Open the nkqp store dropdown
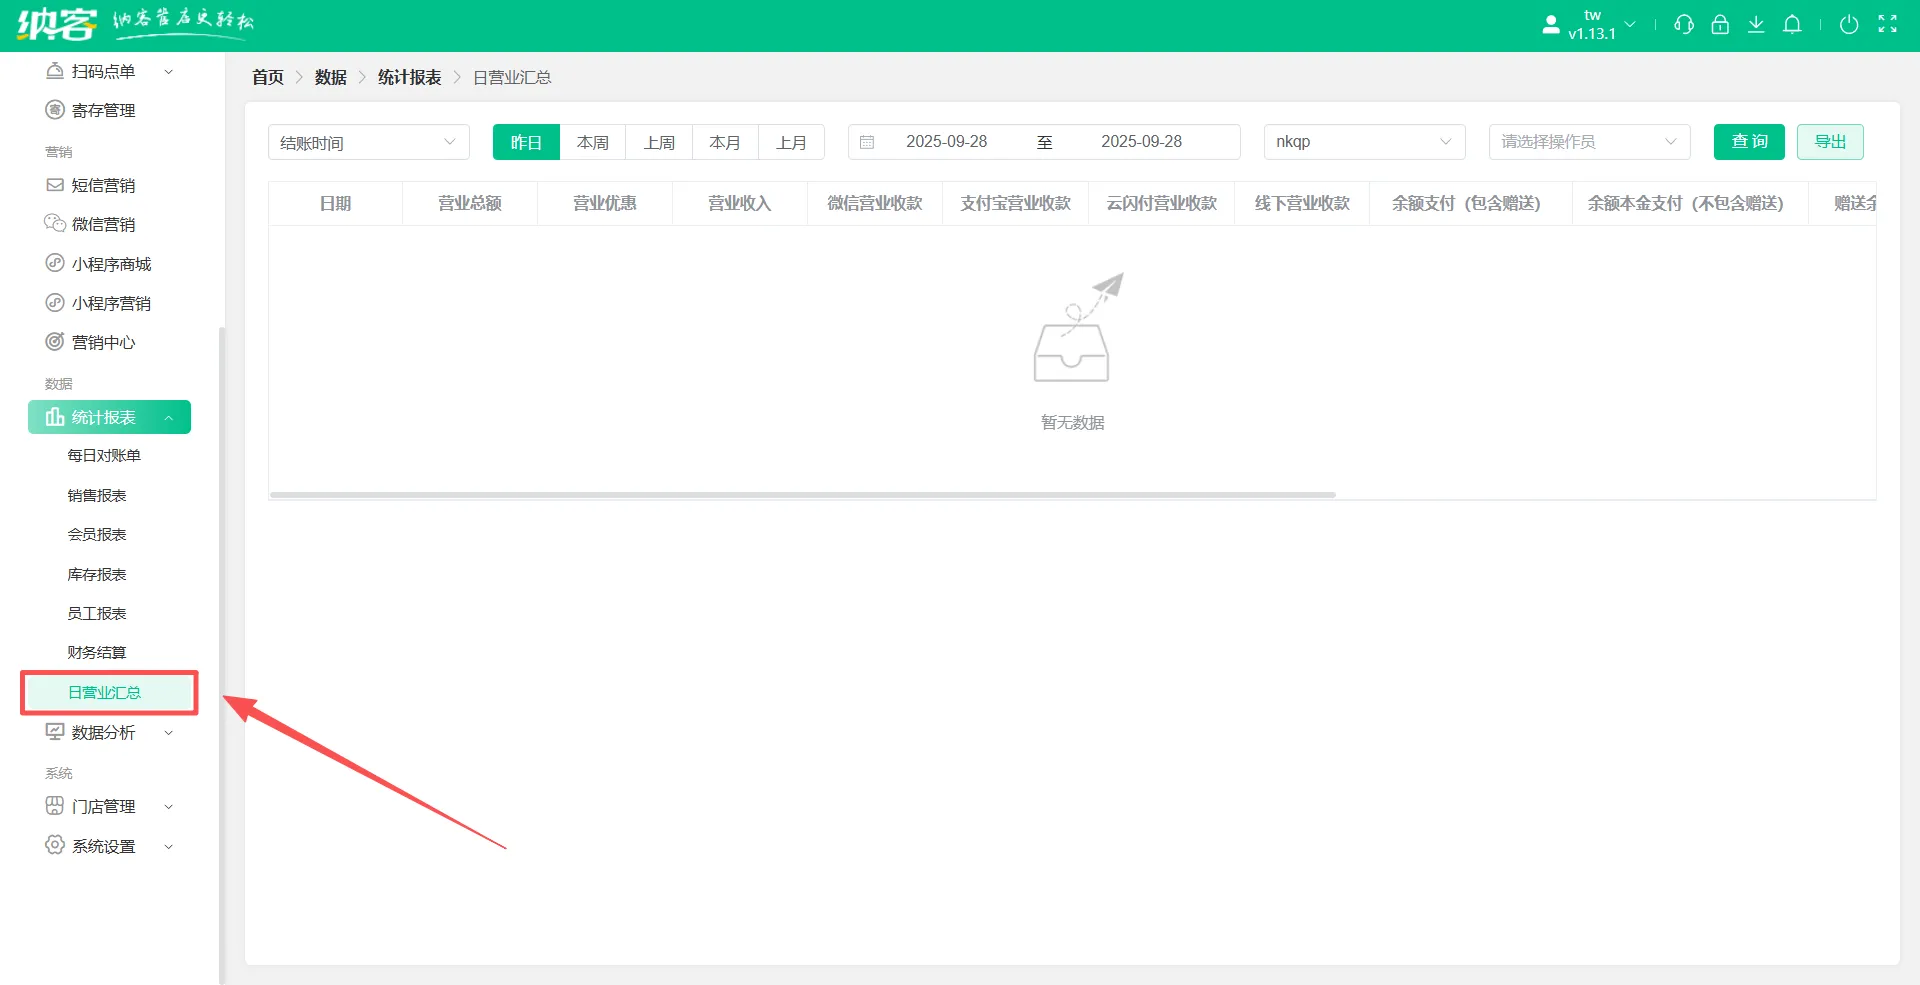This screenshot has width=1920, height=985. pyautogui.click(x=1364, y=142)
